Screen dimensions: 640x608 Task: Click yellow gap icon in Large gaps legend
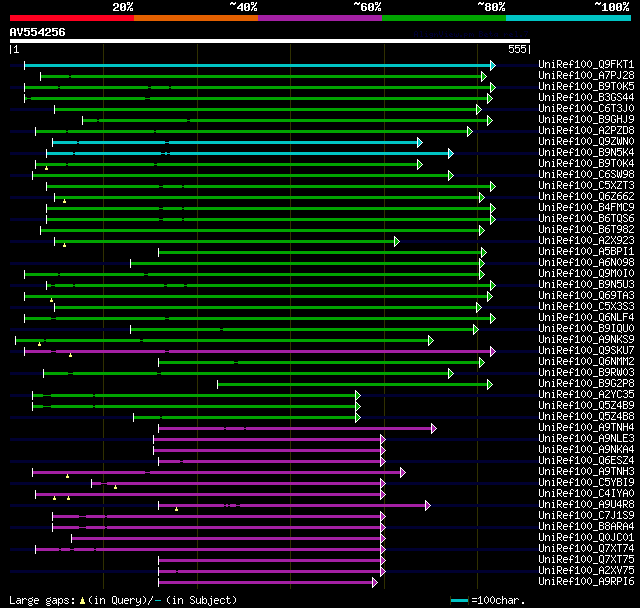pyautogui.click(x=82, y=601)
